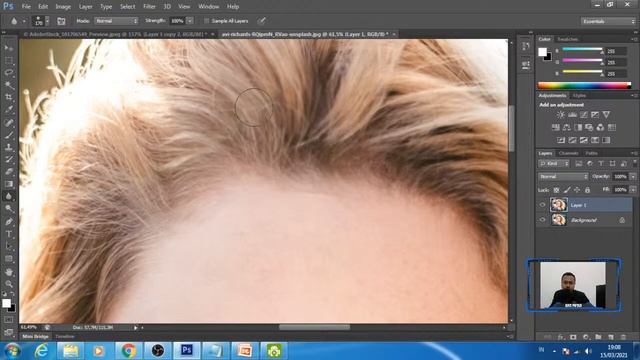Select the Rectangle shape tool
Image resolution: width=640 pixels, height=360 pixels.
click(x=9, y=259)
